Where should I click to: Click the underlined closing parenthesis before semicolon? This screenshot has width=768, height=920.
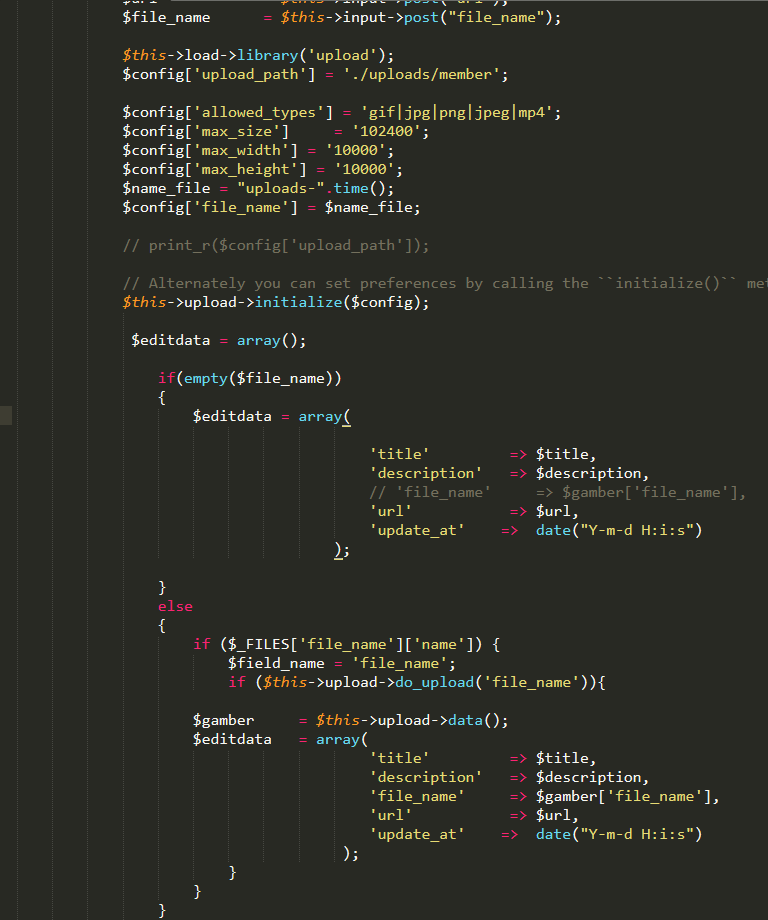338,550
